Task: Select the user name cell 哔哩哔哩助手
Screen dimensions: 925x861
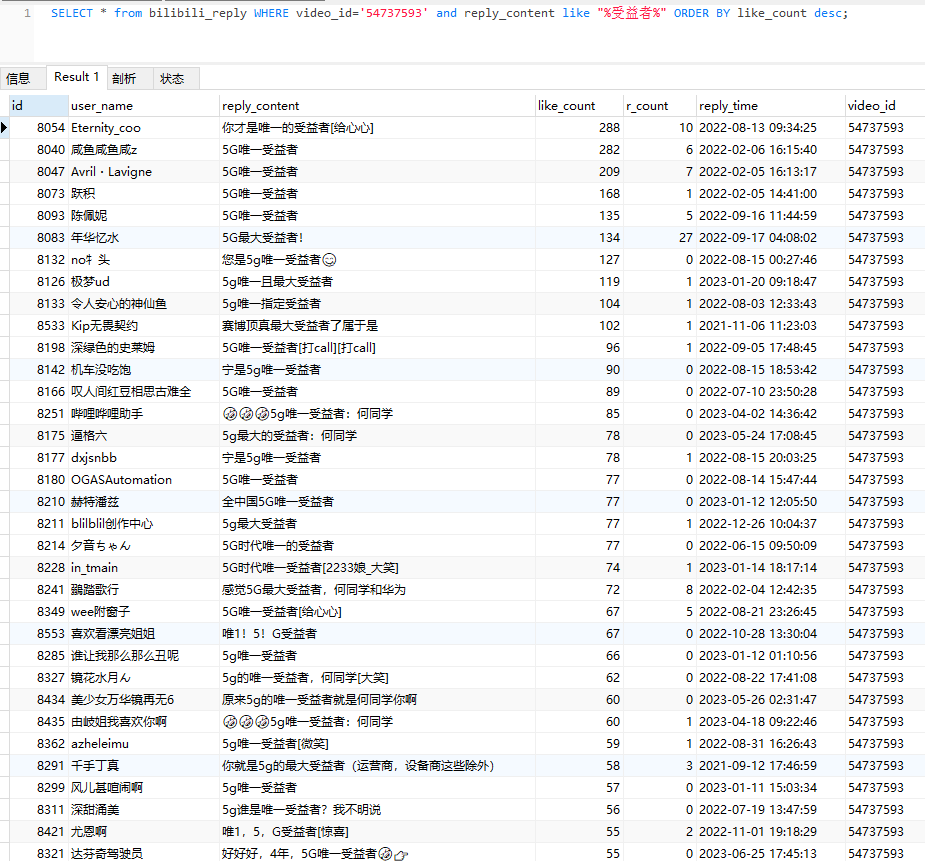Action: 144,413
